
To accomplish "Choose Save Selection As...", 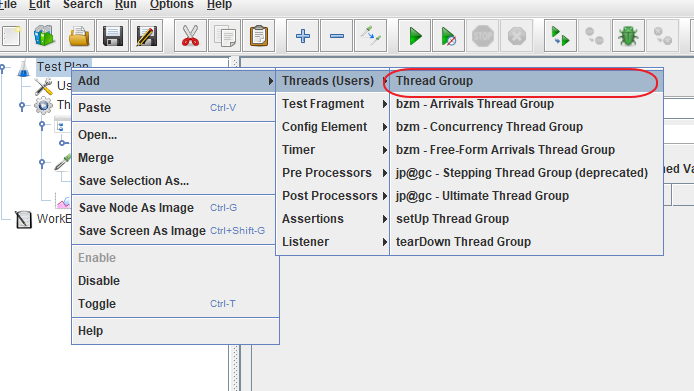I will coord(175,181).
